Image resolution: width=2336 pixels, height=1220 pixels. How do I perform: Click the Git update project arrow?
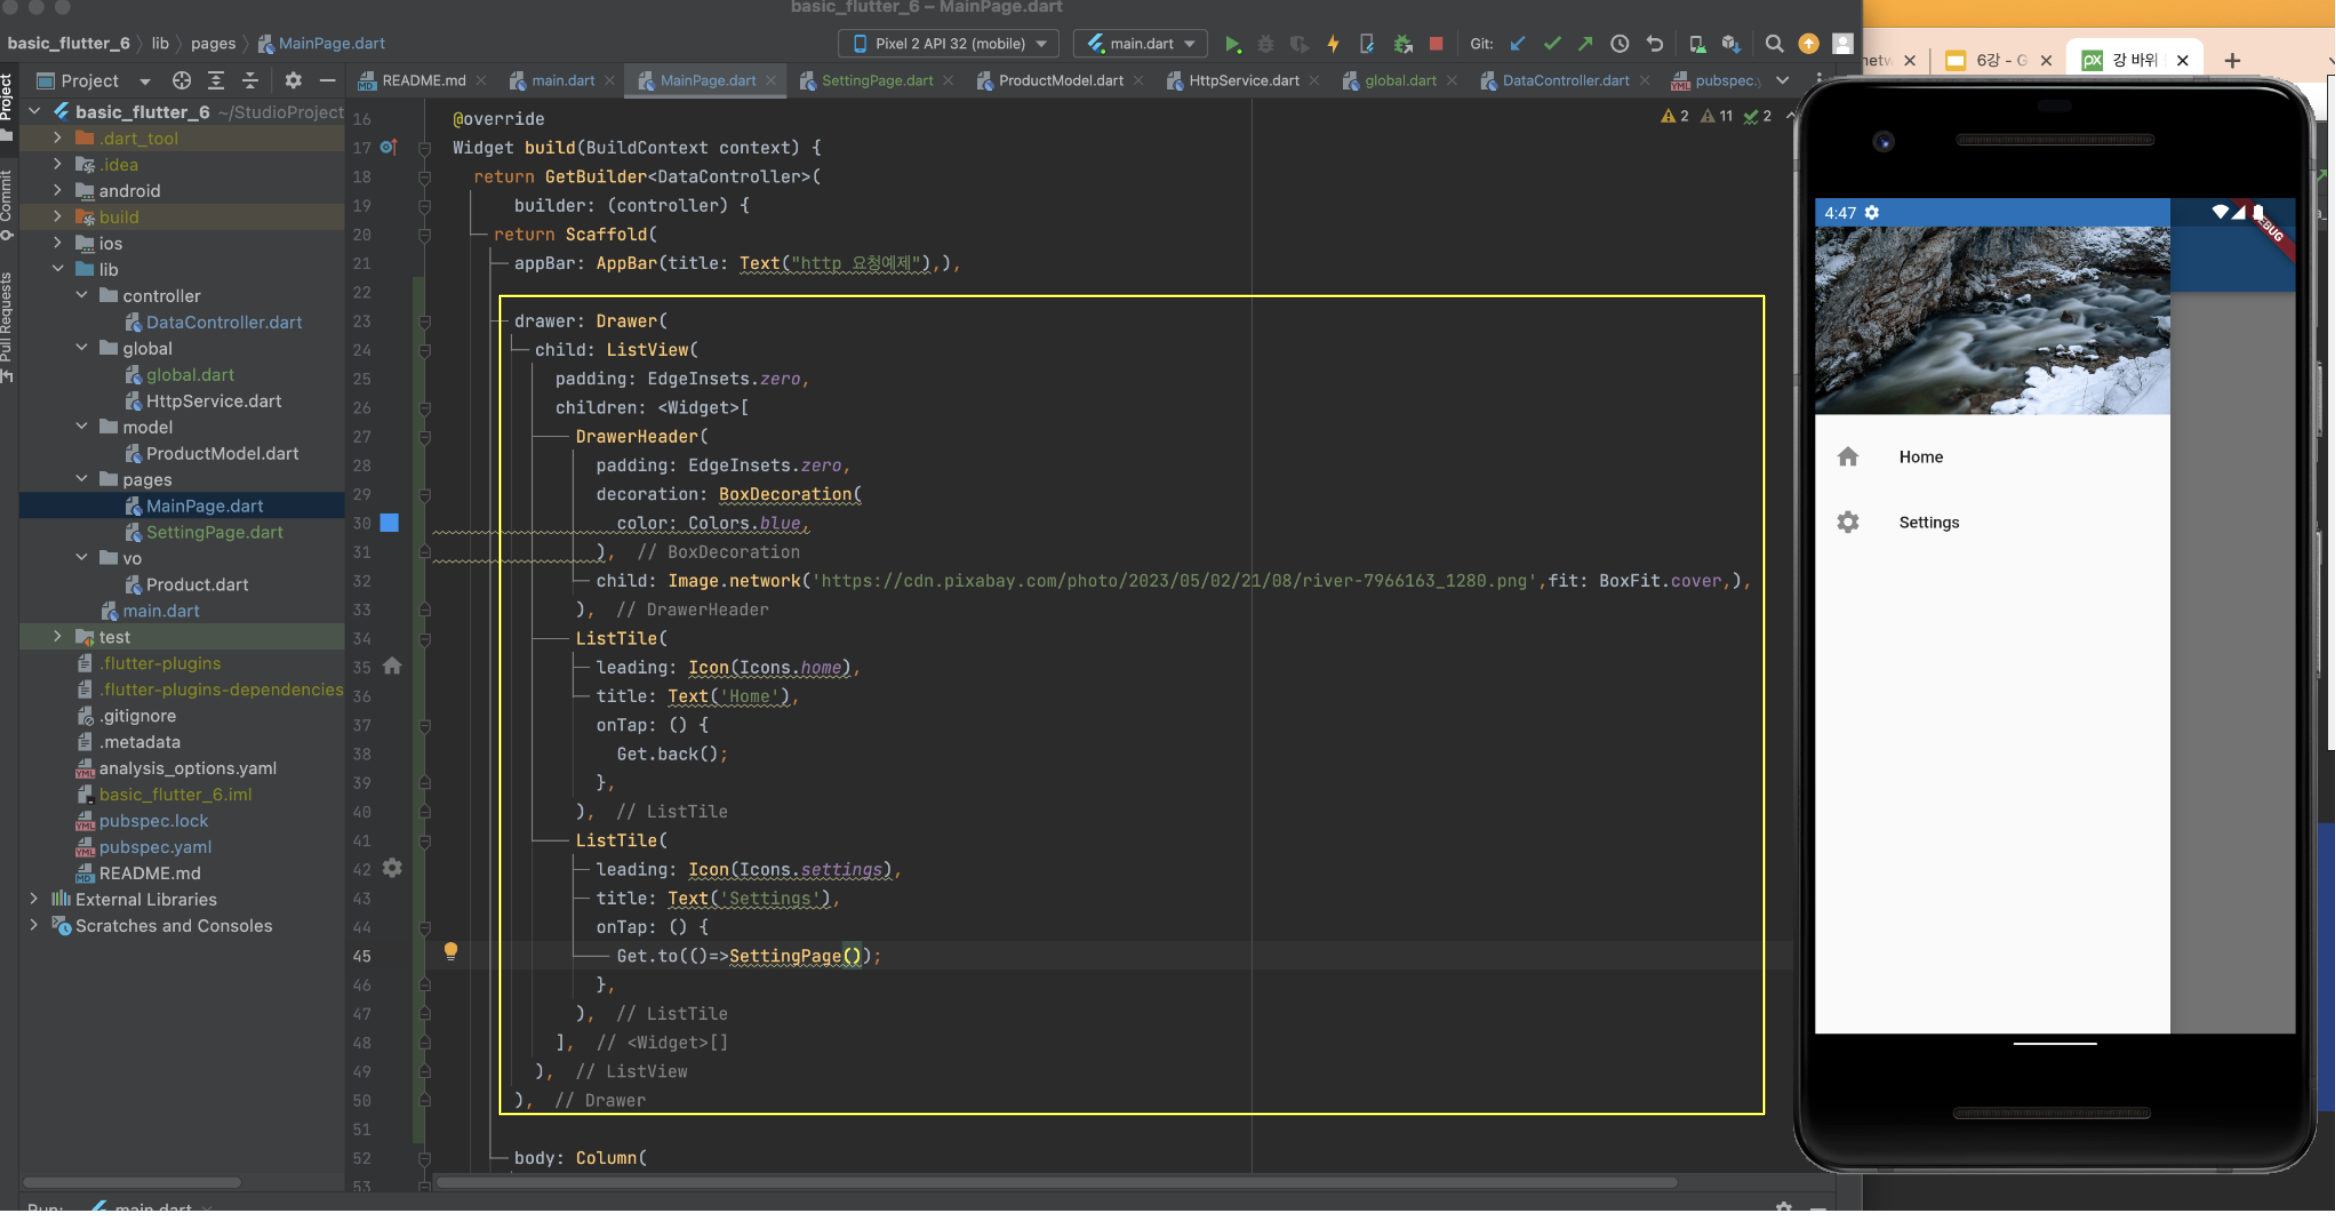point(1518,44)
